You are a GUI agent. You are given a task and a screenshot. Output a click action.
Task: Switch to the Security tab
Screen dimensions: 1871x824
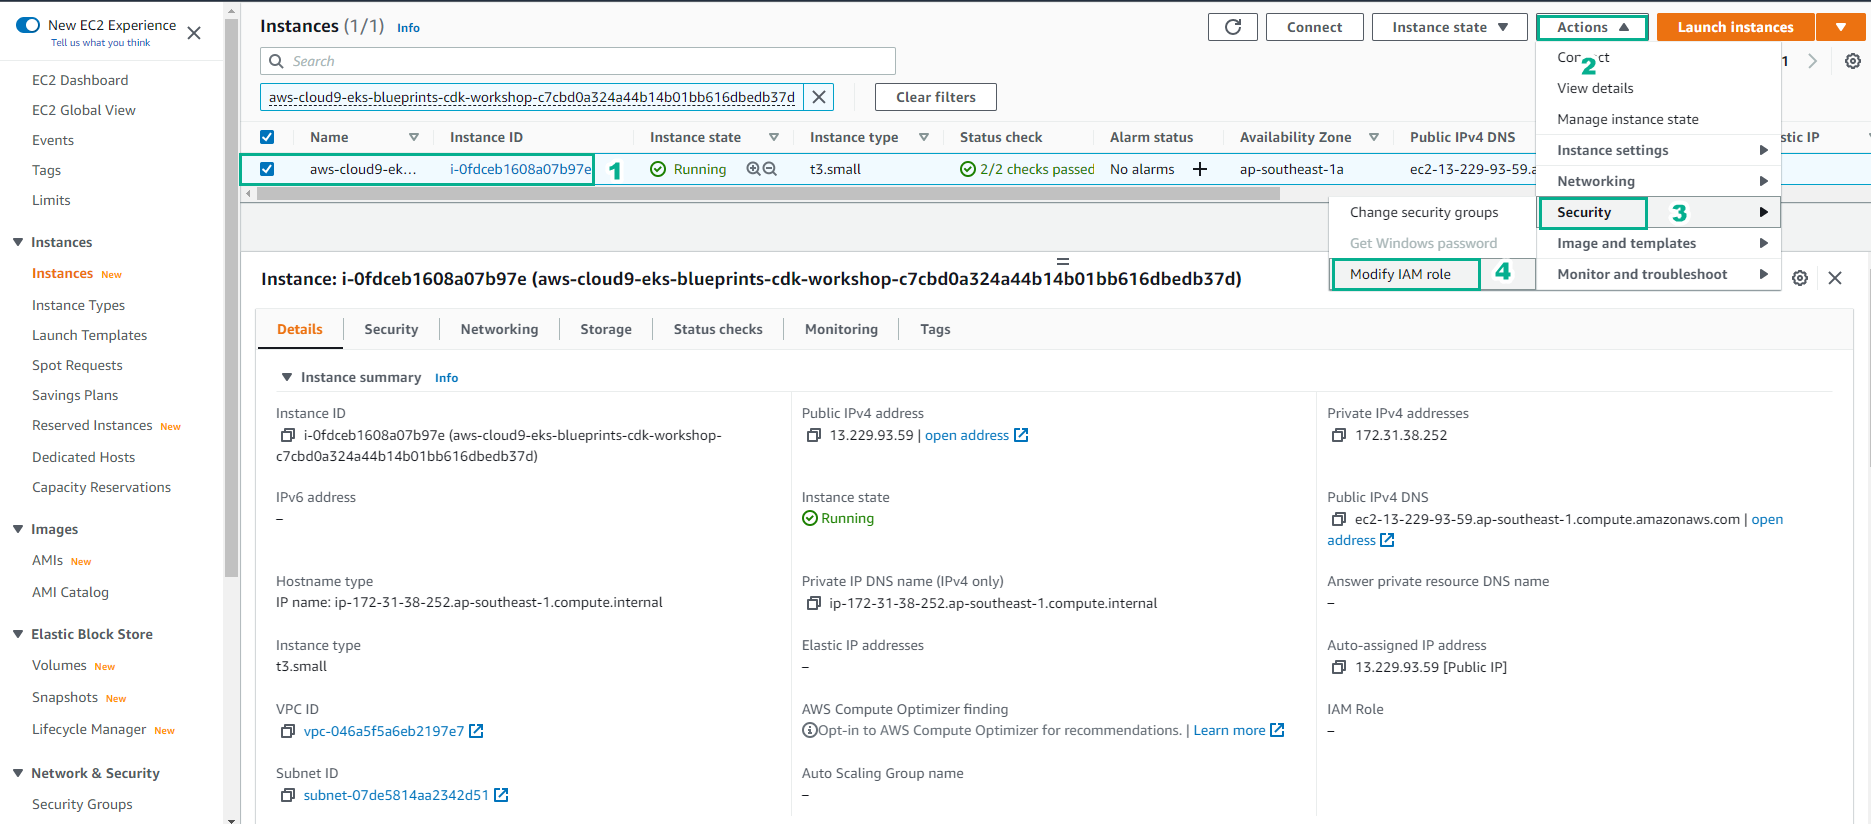391,329
